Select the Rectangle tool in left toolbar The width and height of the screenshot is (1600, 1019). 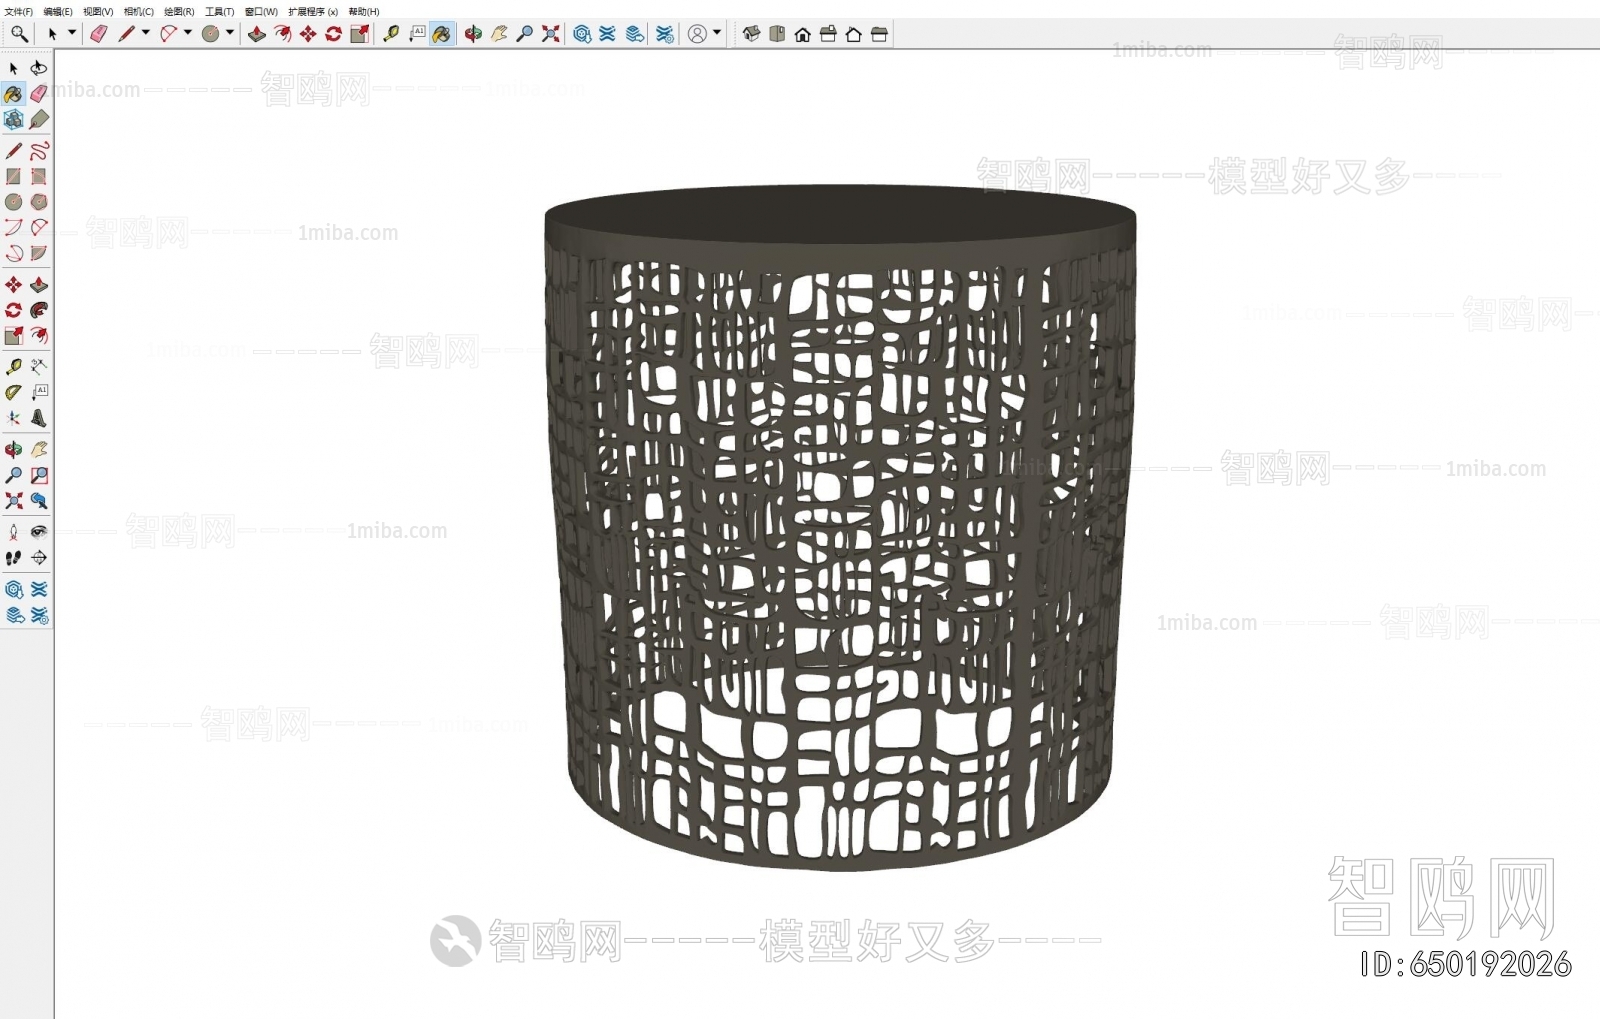coord(14,176)
